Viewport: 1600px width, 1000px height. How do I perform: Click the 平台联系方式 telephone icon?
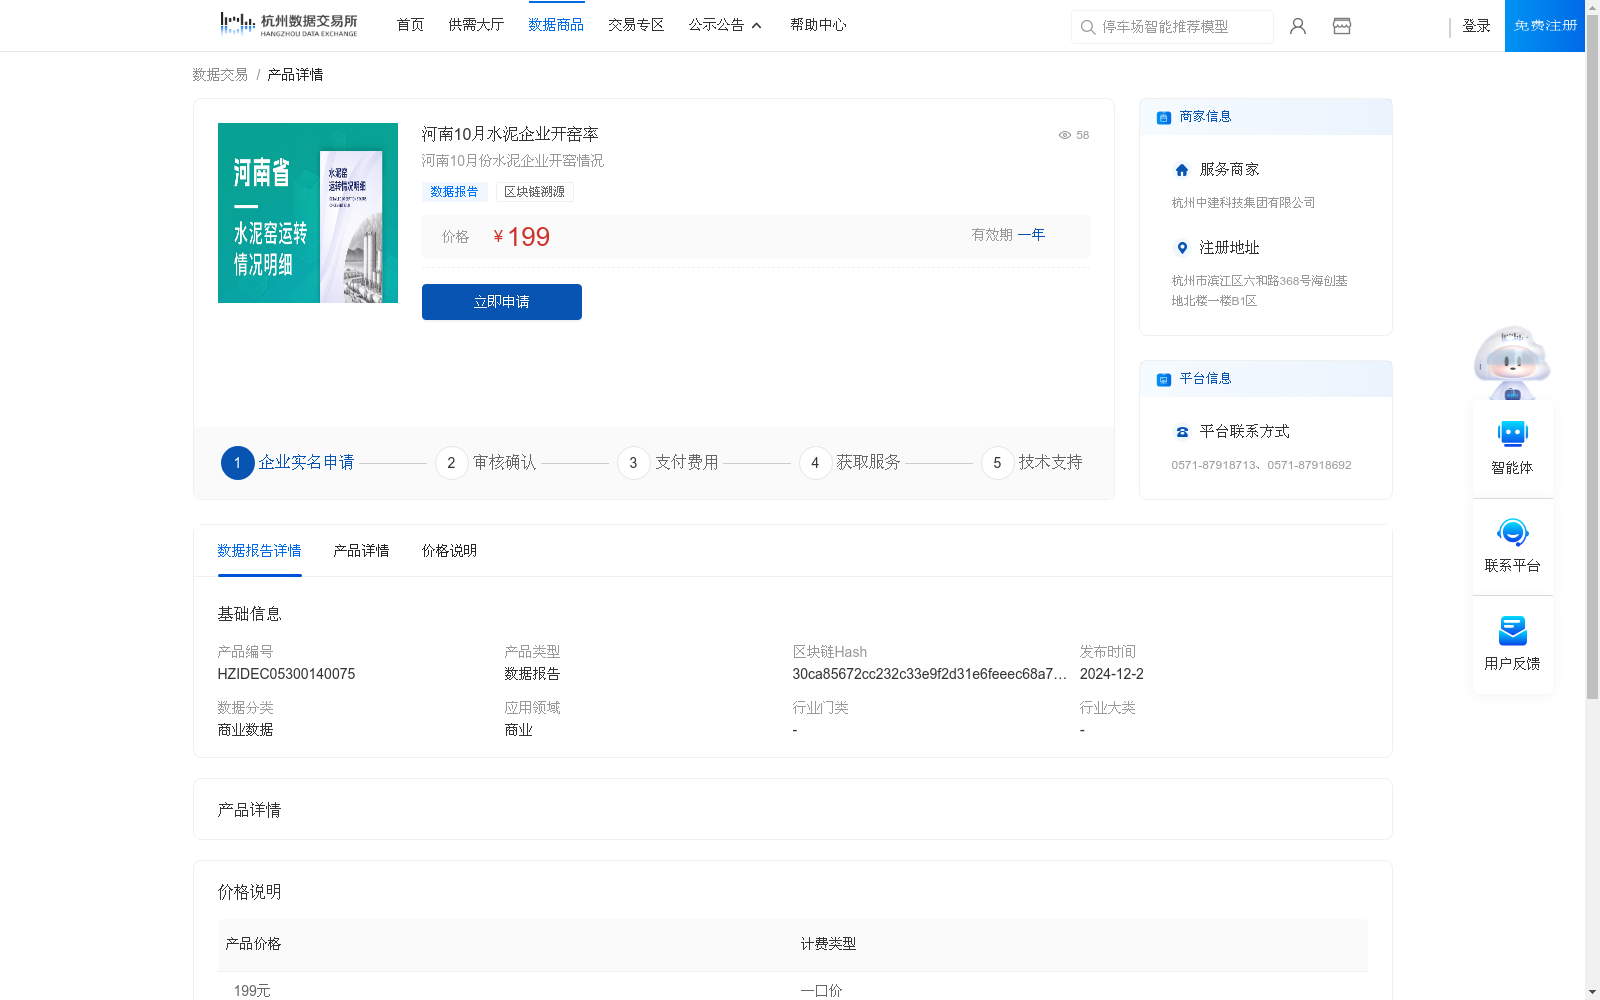coord(1182,432)
